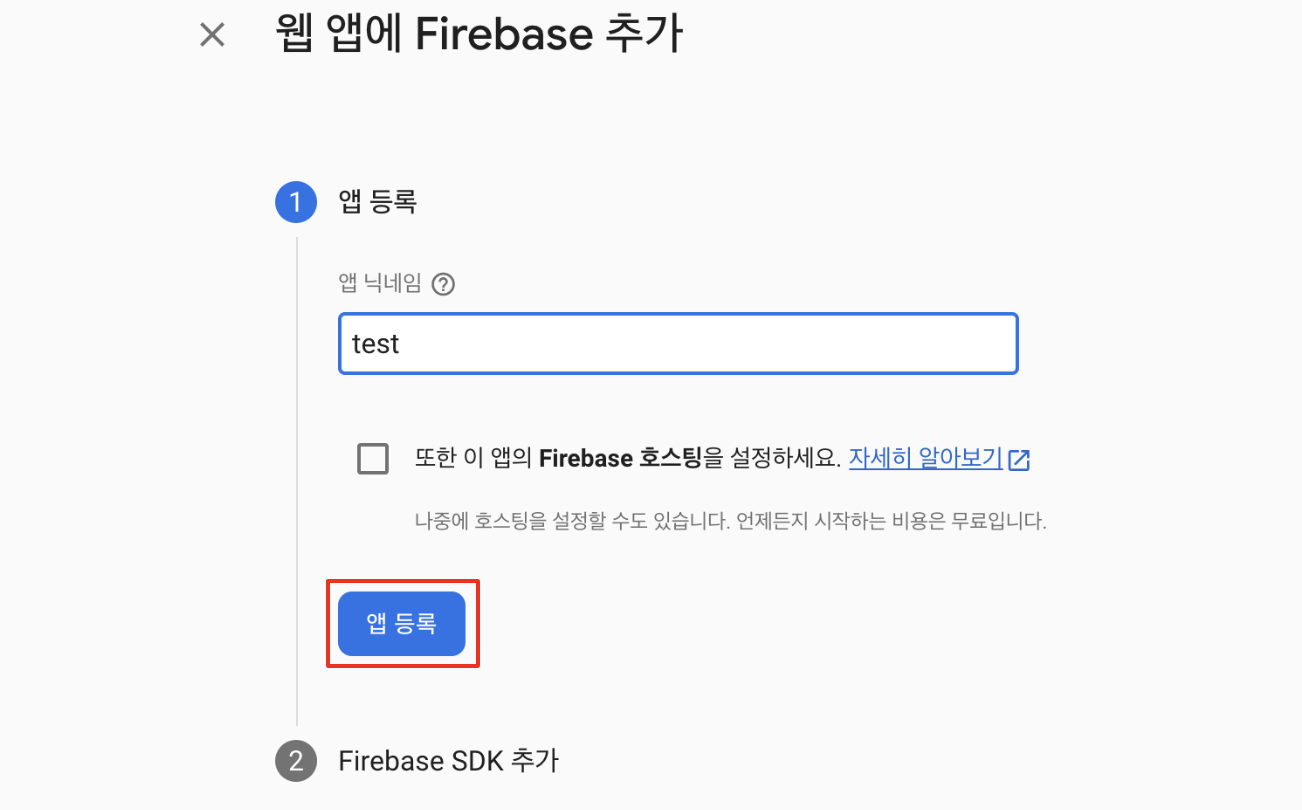Close the Add Firebase to web app dialog
The width and height of the screenshot is (1302, 810).
[212, 35]
